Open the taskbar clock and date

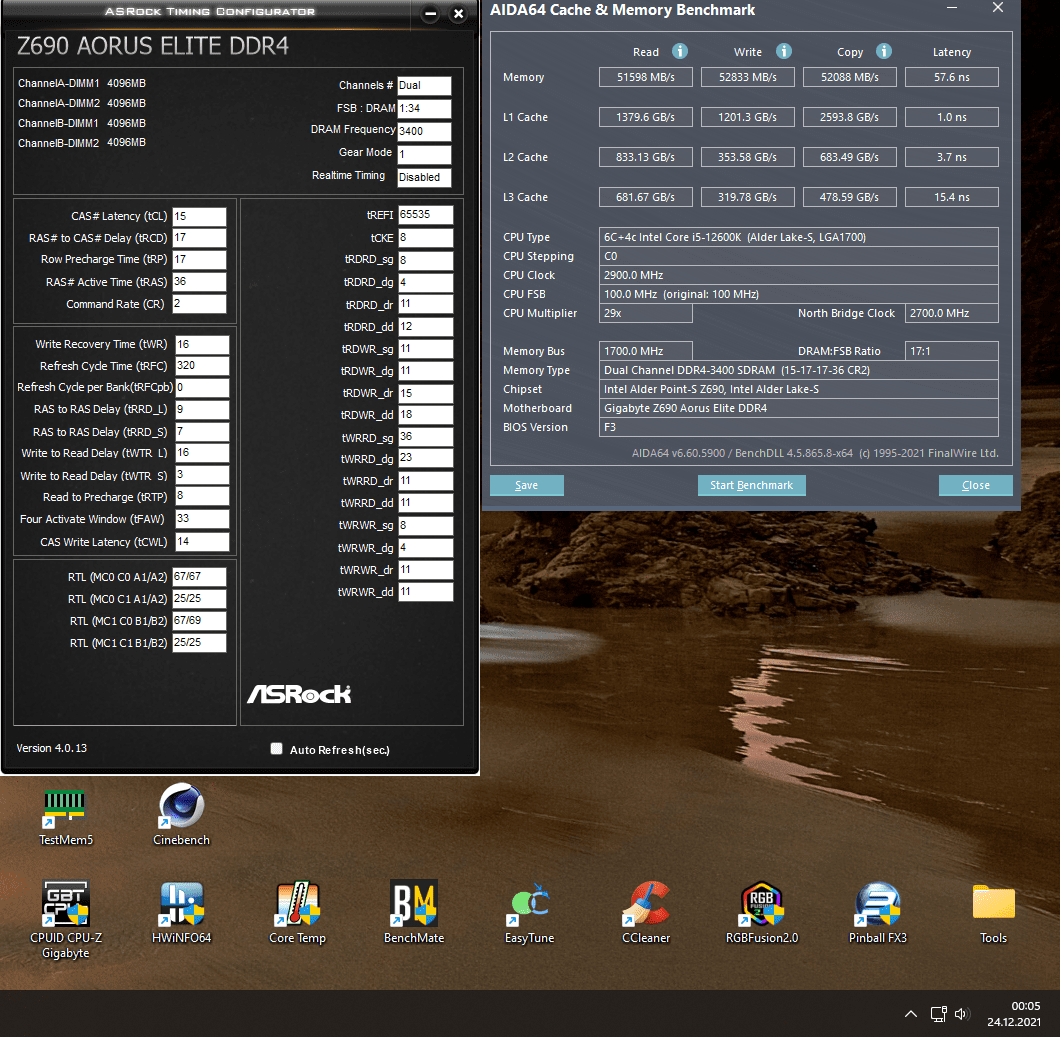1013,1013
